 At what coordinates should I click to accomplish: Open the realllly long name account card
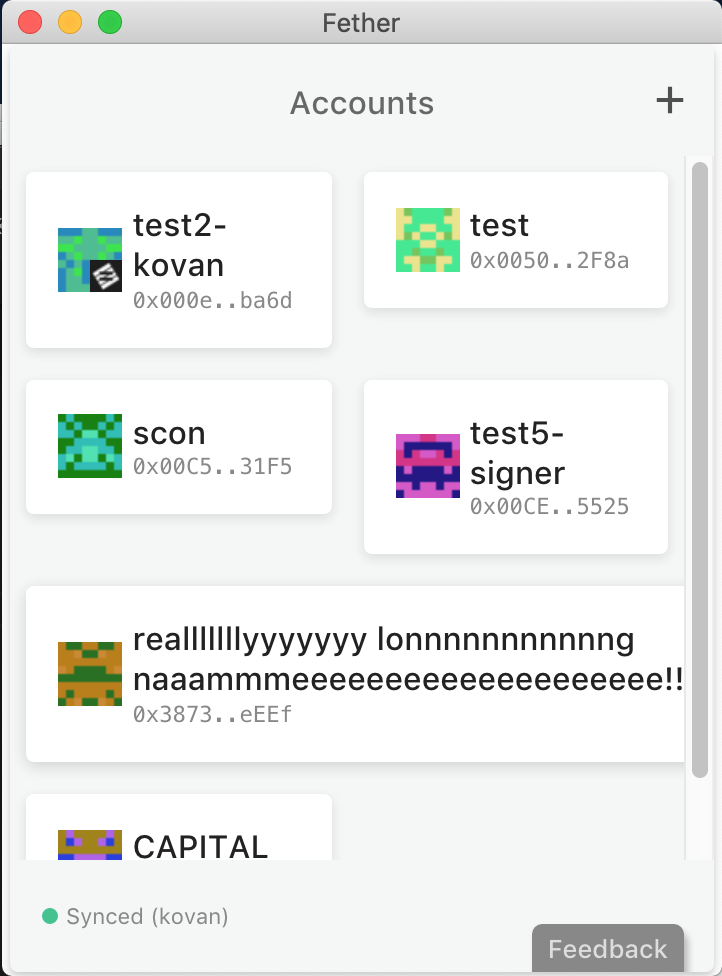(355, 673)
